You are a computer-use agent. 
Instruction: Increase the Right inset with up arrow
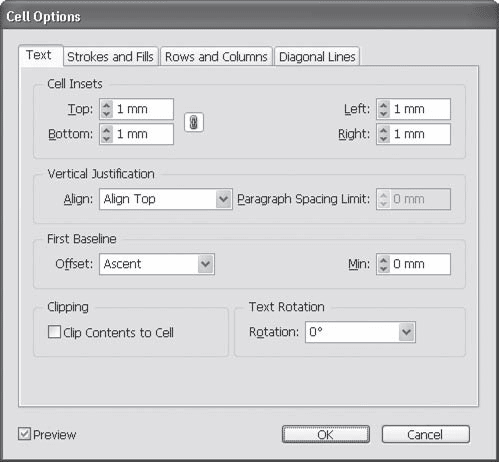pyautogui.click(x=384, y=130)
